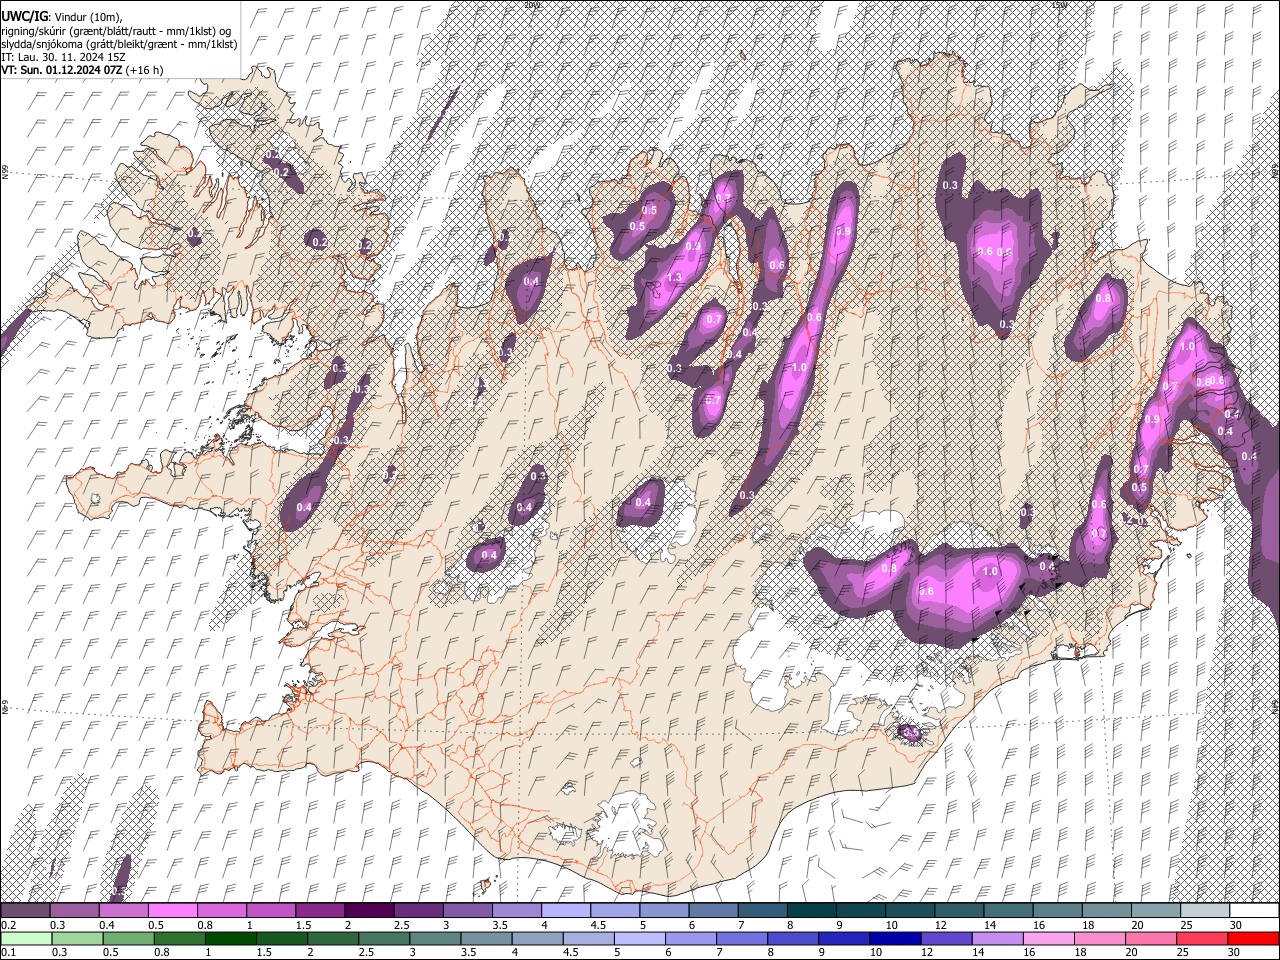Click the 'IT: Lau. 30. 11. 2024 15Z' text

click(x=63, y=57)
